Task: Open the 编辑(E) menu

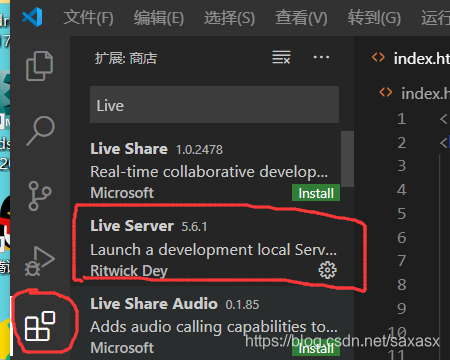Action: 159,18
